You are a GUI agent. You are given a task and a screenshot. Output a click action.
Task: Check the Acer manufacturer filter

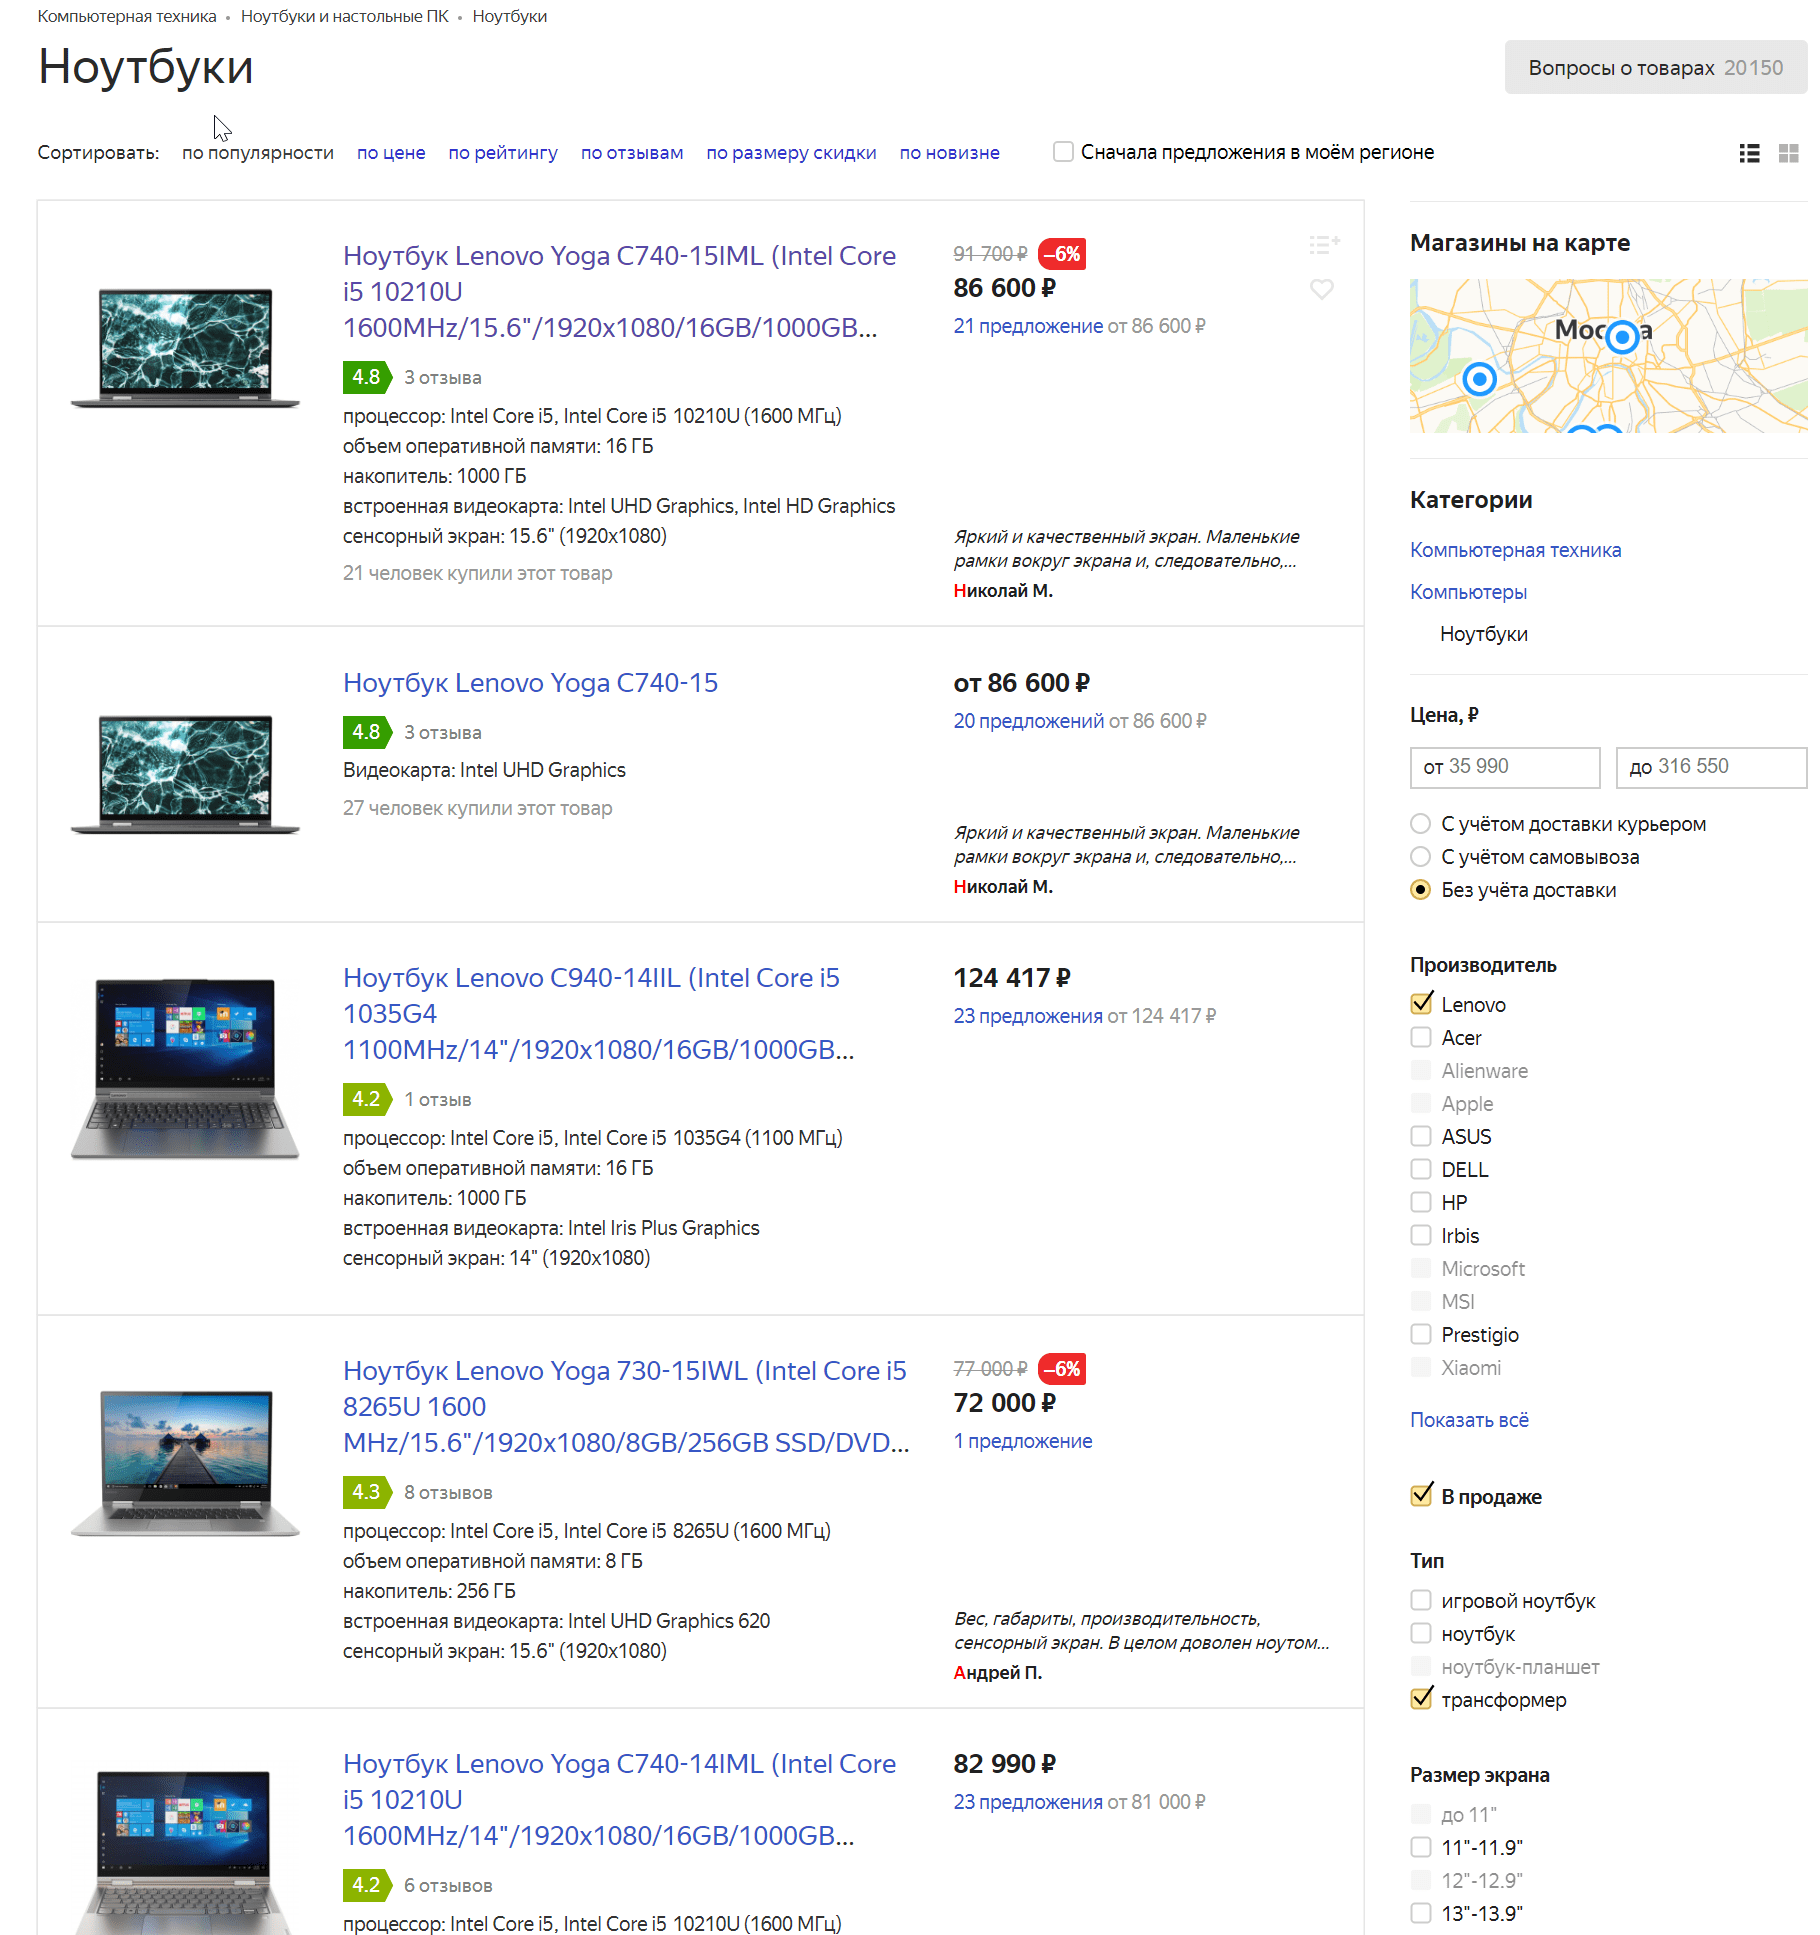[x=1421, y=1037]
